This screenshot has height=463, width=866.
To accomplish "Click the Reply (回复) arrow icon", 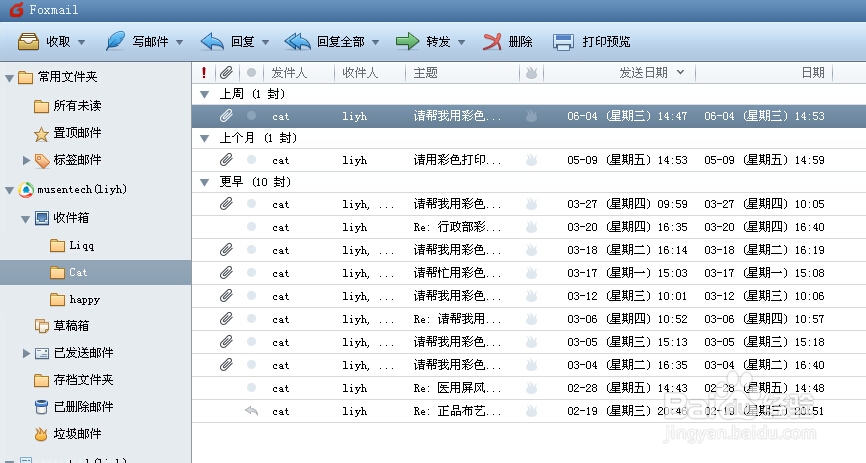I will 212,41.
